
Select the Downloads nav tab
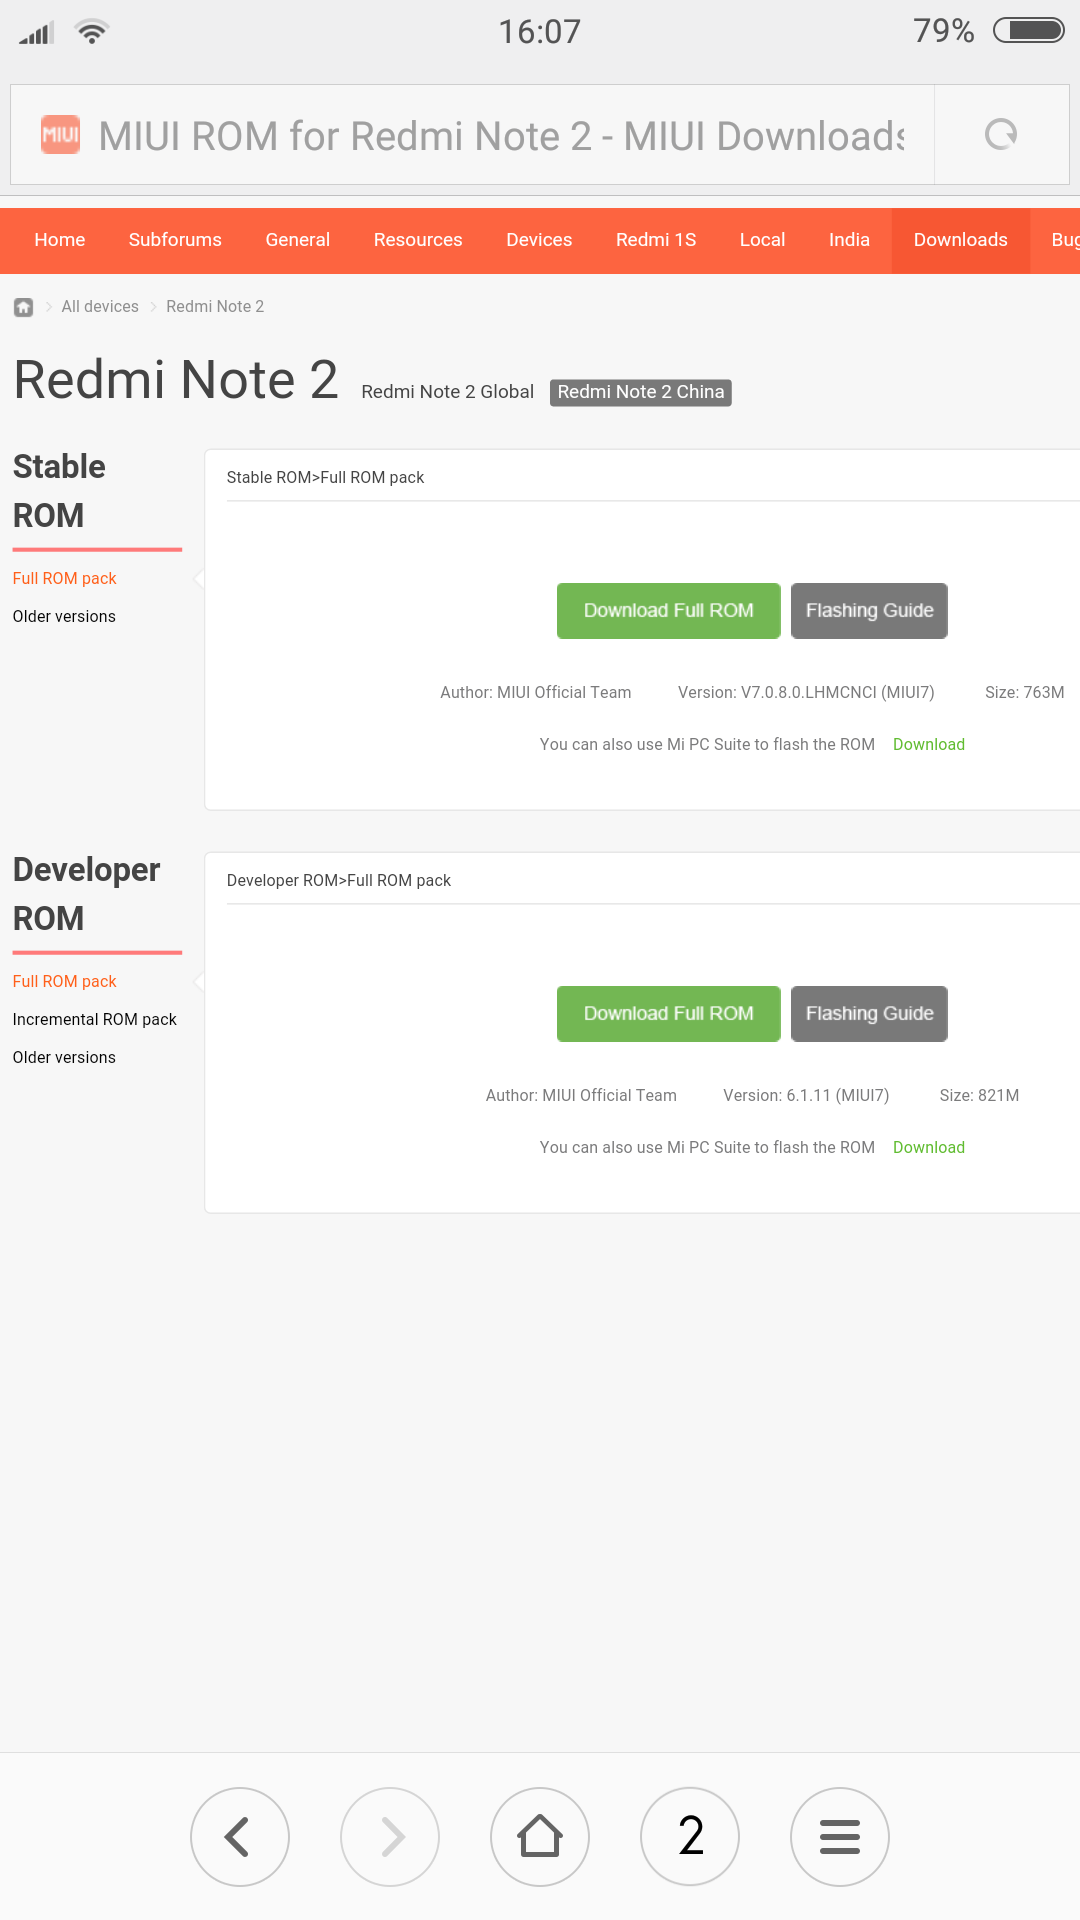tap(961, 240)
